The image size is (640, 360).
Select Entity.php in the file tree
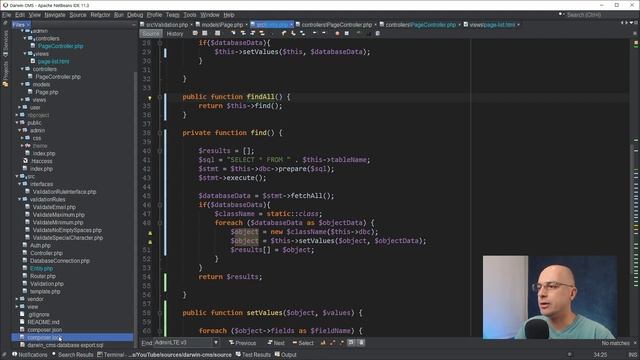point(41,269)
